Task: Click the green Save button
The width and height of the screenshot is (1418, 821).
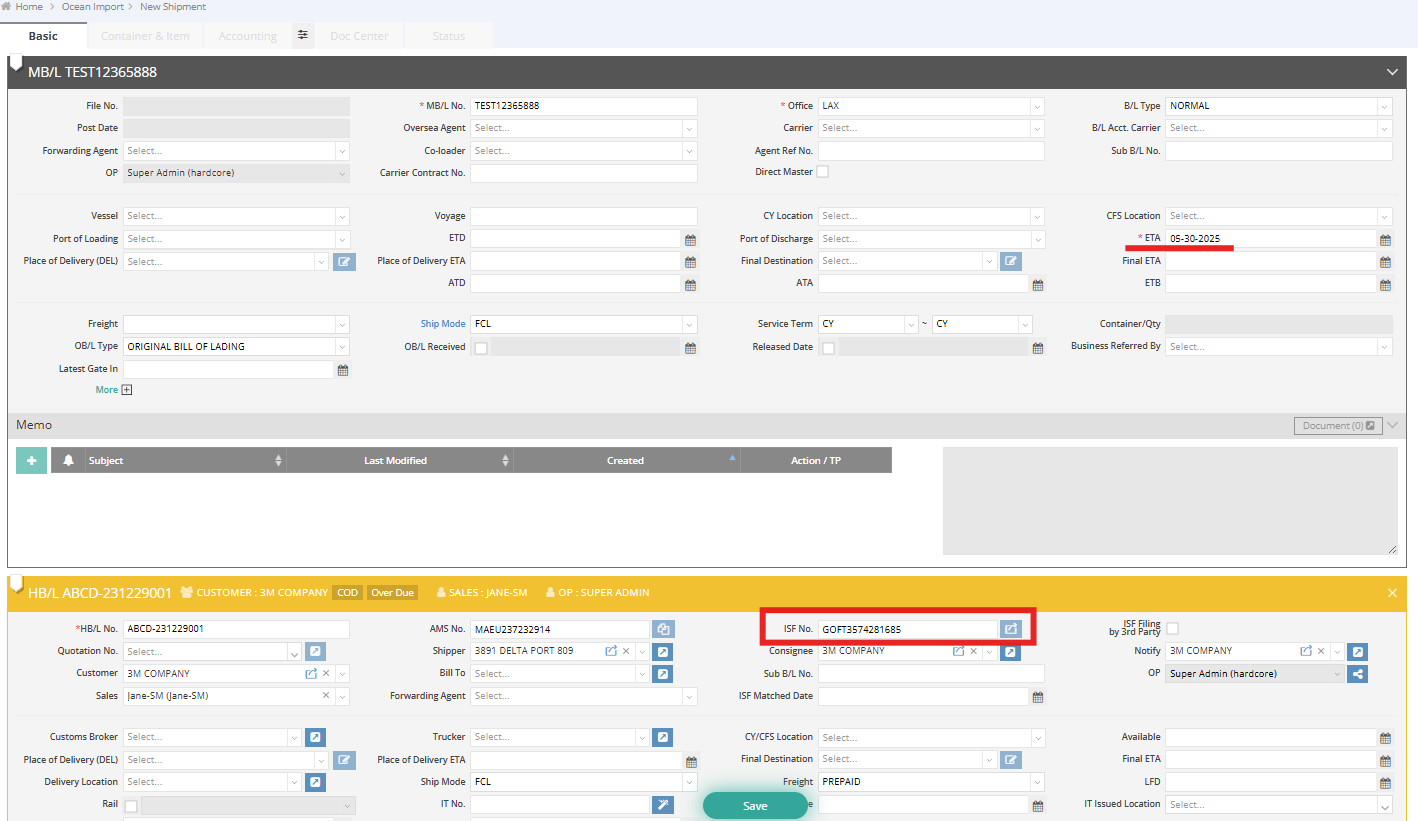Action: point(755,806)
